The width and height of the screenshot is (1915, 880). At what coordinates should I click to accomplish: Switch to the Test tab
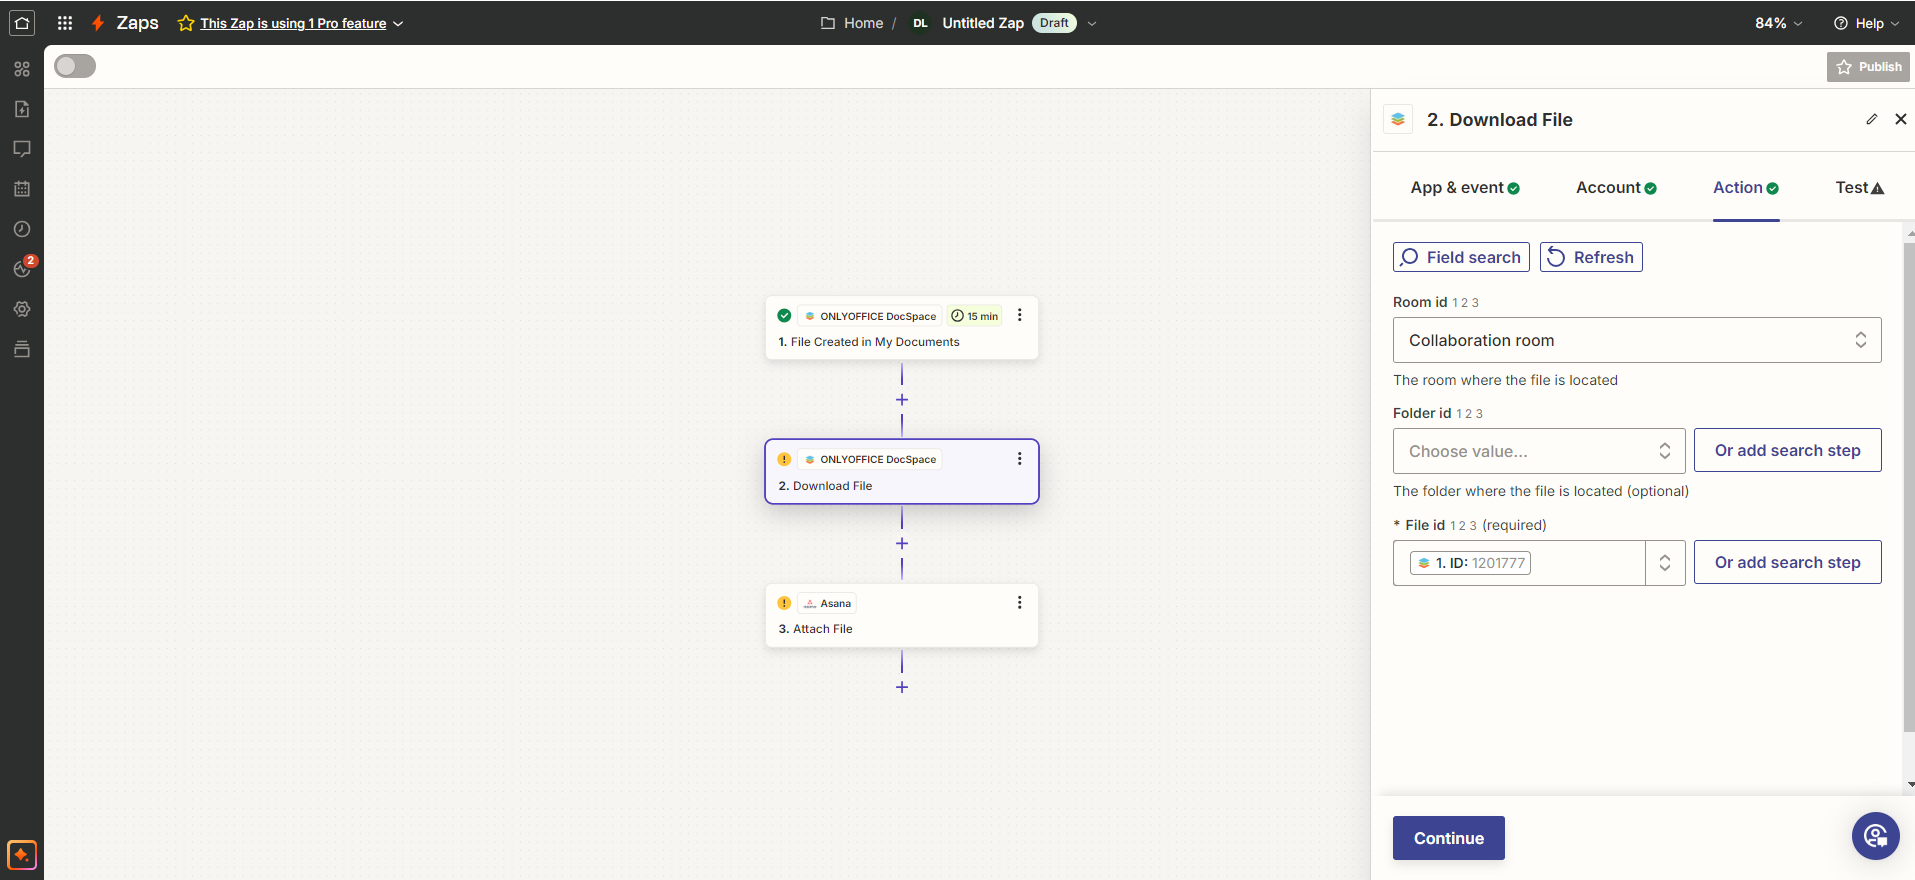[x=1859, y=188]
